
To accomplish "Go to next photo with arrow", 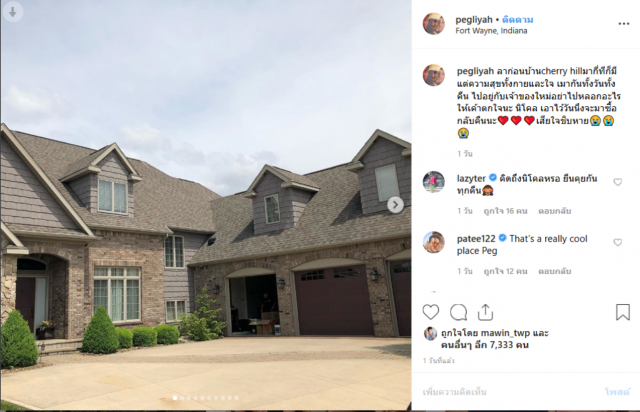I will click(x=395, y=205).
